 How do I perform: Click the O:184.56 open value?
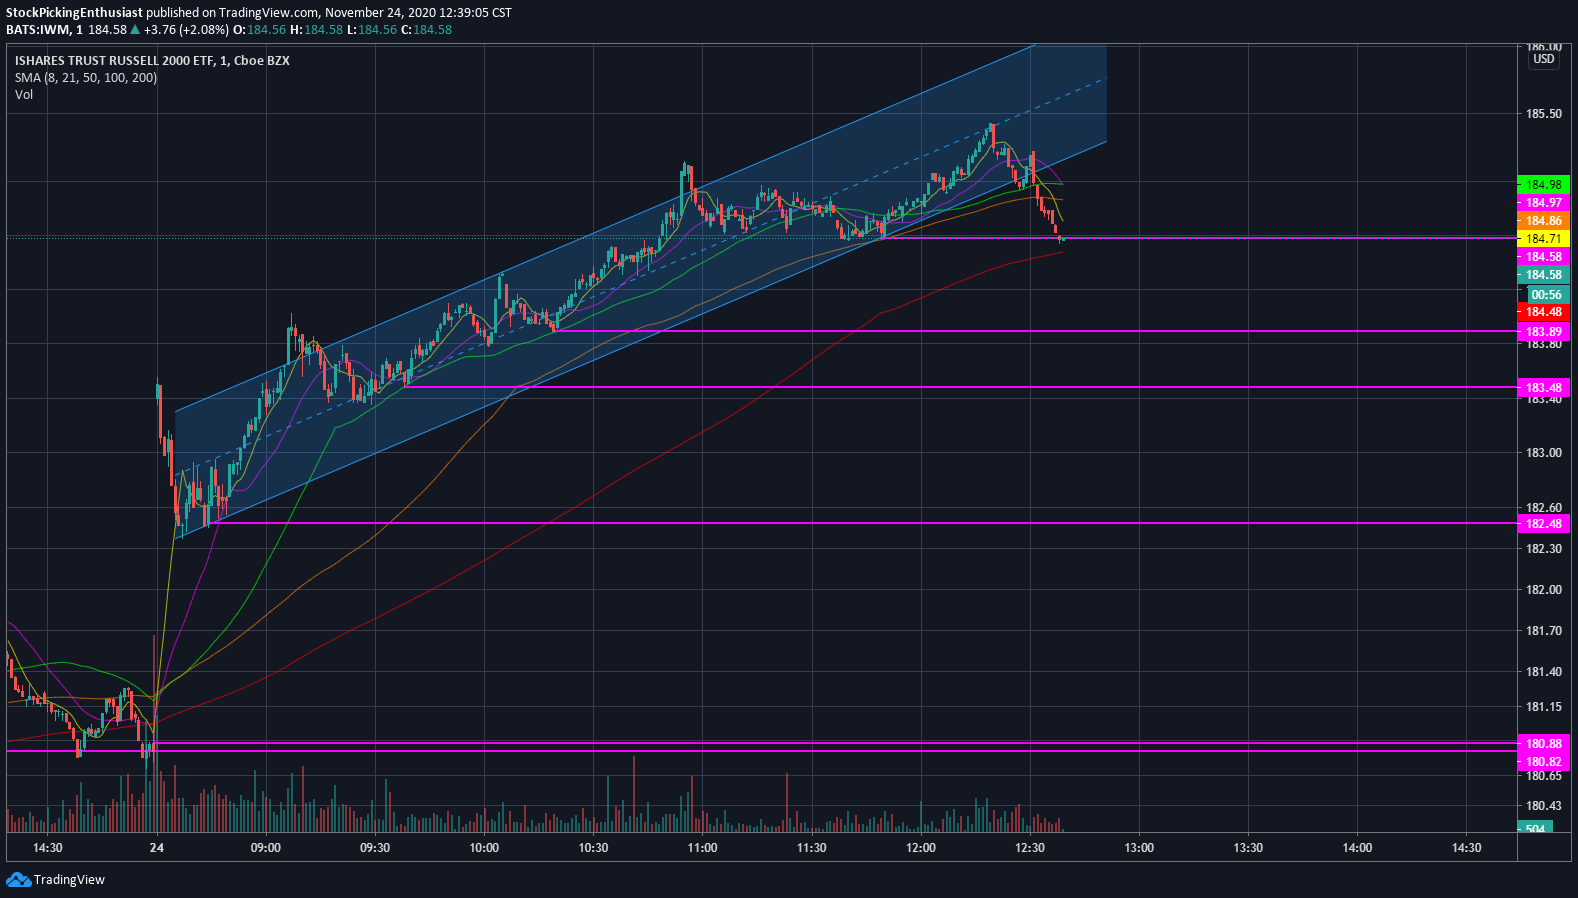pos(260,30)
